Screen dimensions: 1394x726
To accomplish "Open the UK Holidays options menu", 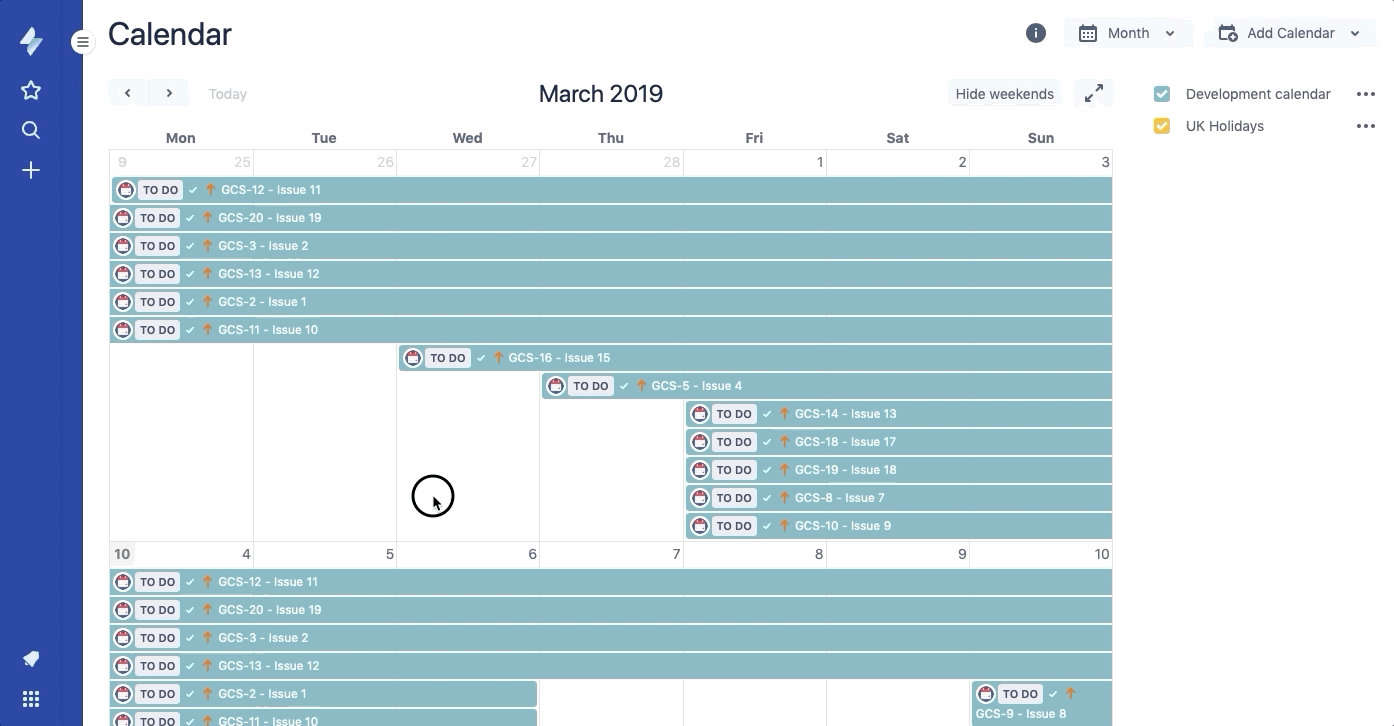I will tap(1366, 126).
